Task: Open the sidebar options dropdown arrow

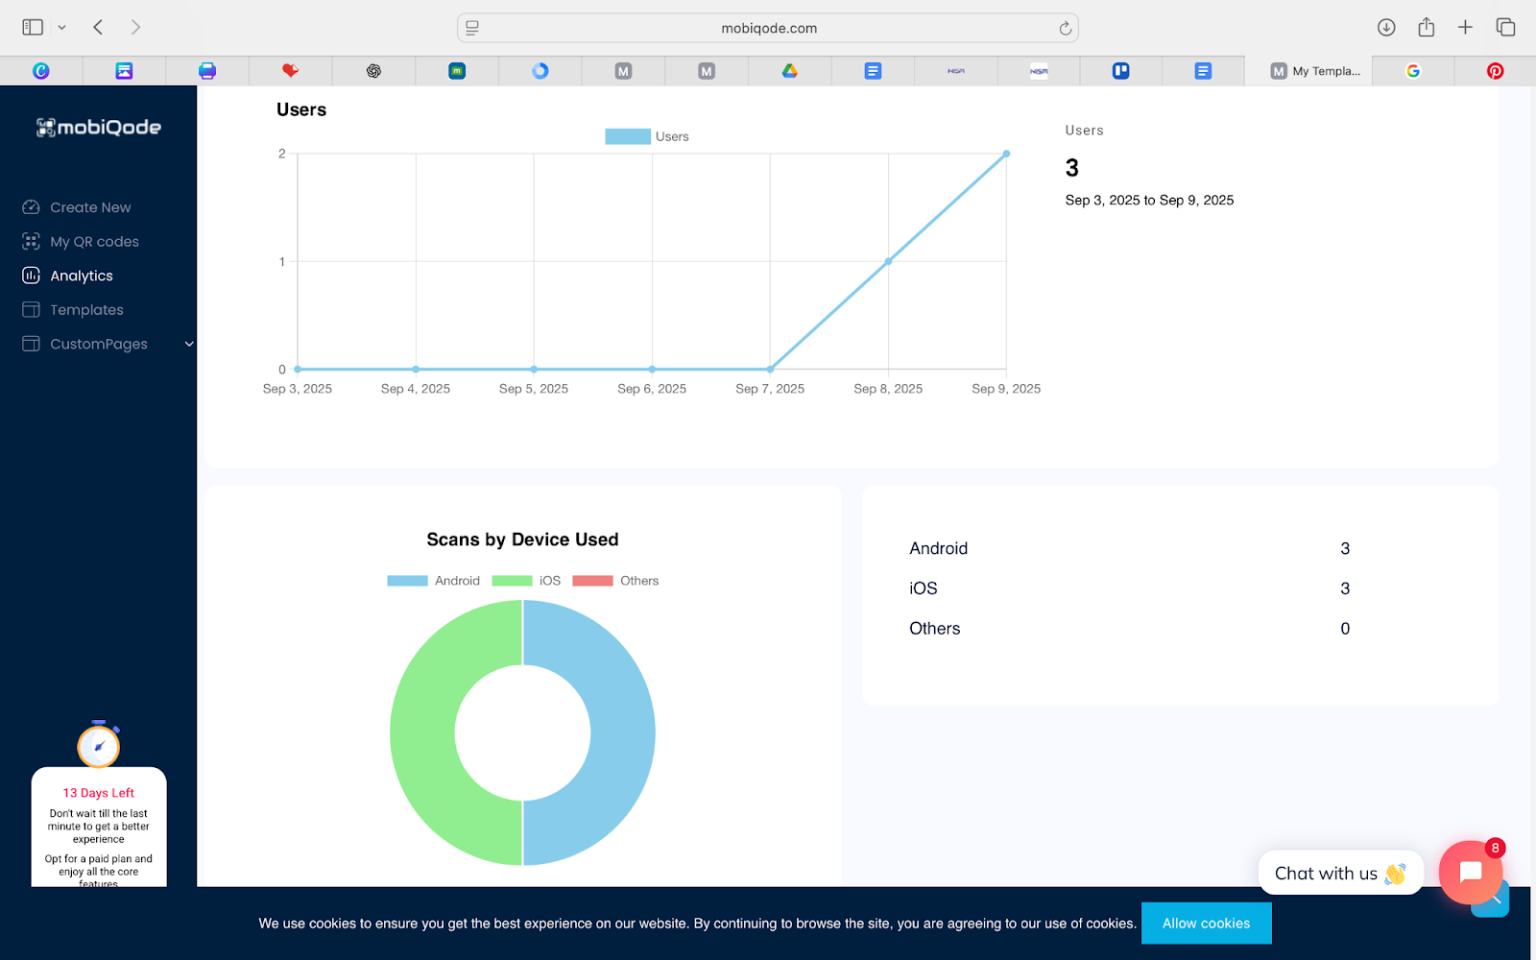Action: pyautogui.click(x=61, y=27)
